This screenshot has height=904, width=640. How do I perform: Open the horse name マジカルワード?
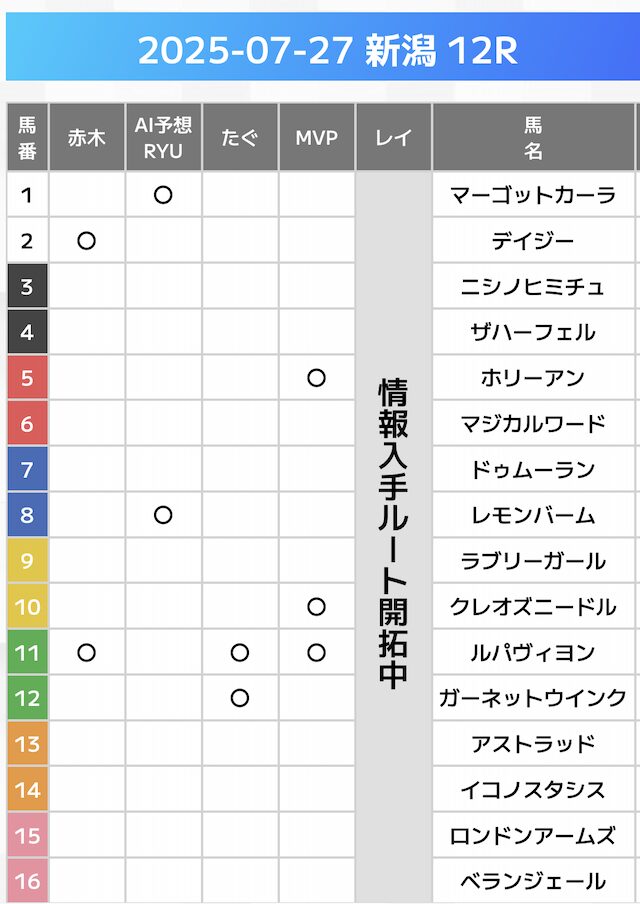click(533, 424)
